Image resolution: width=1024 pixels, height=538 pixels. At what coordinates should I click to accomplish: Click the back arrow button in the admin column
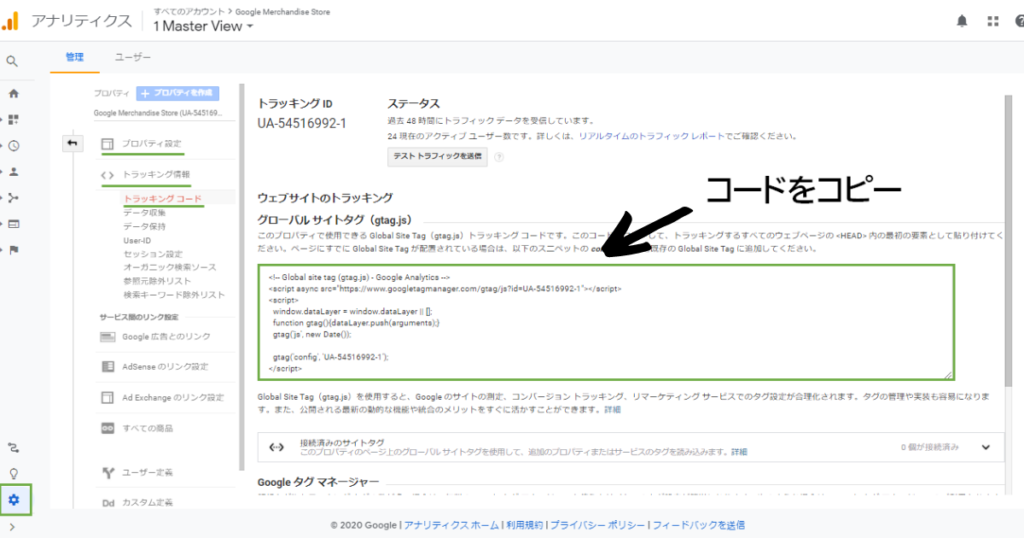pos(72,143)
